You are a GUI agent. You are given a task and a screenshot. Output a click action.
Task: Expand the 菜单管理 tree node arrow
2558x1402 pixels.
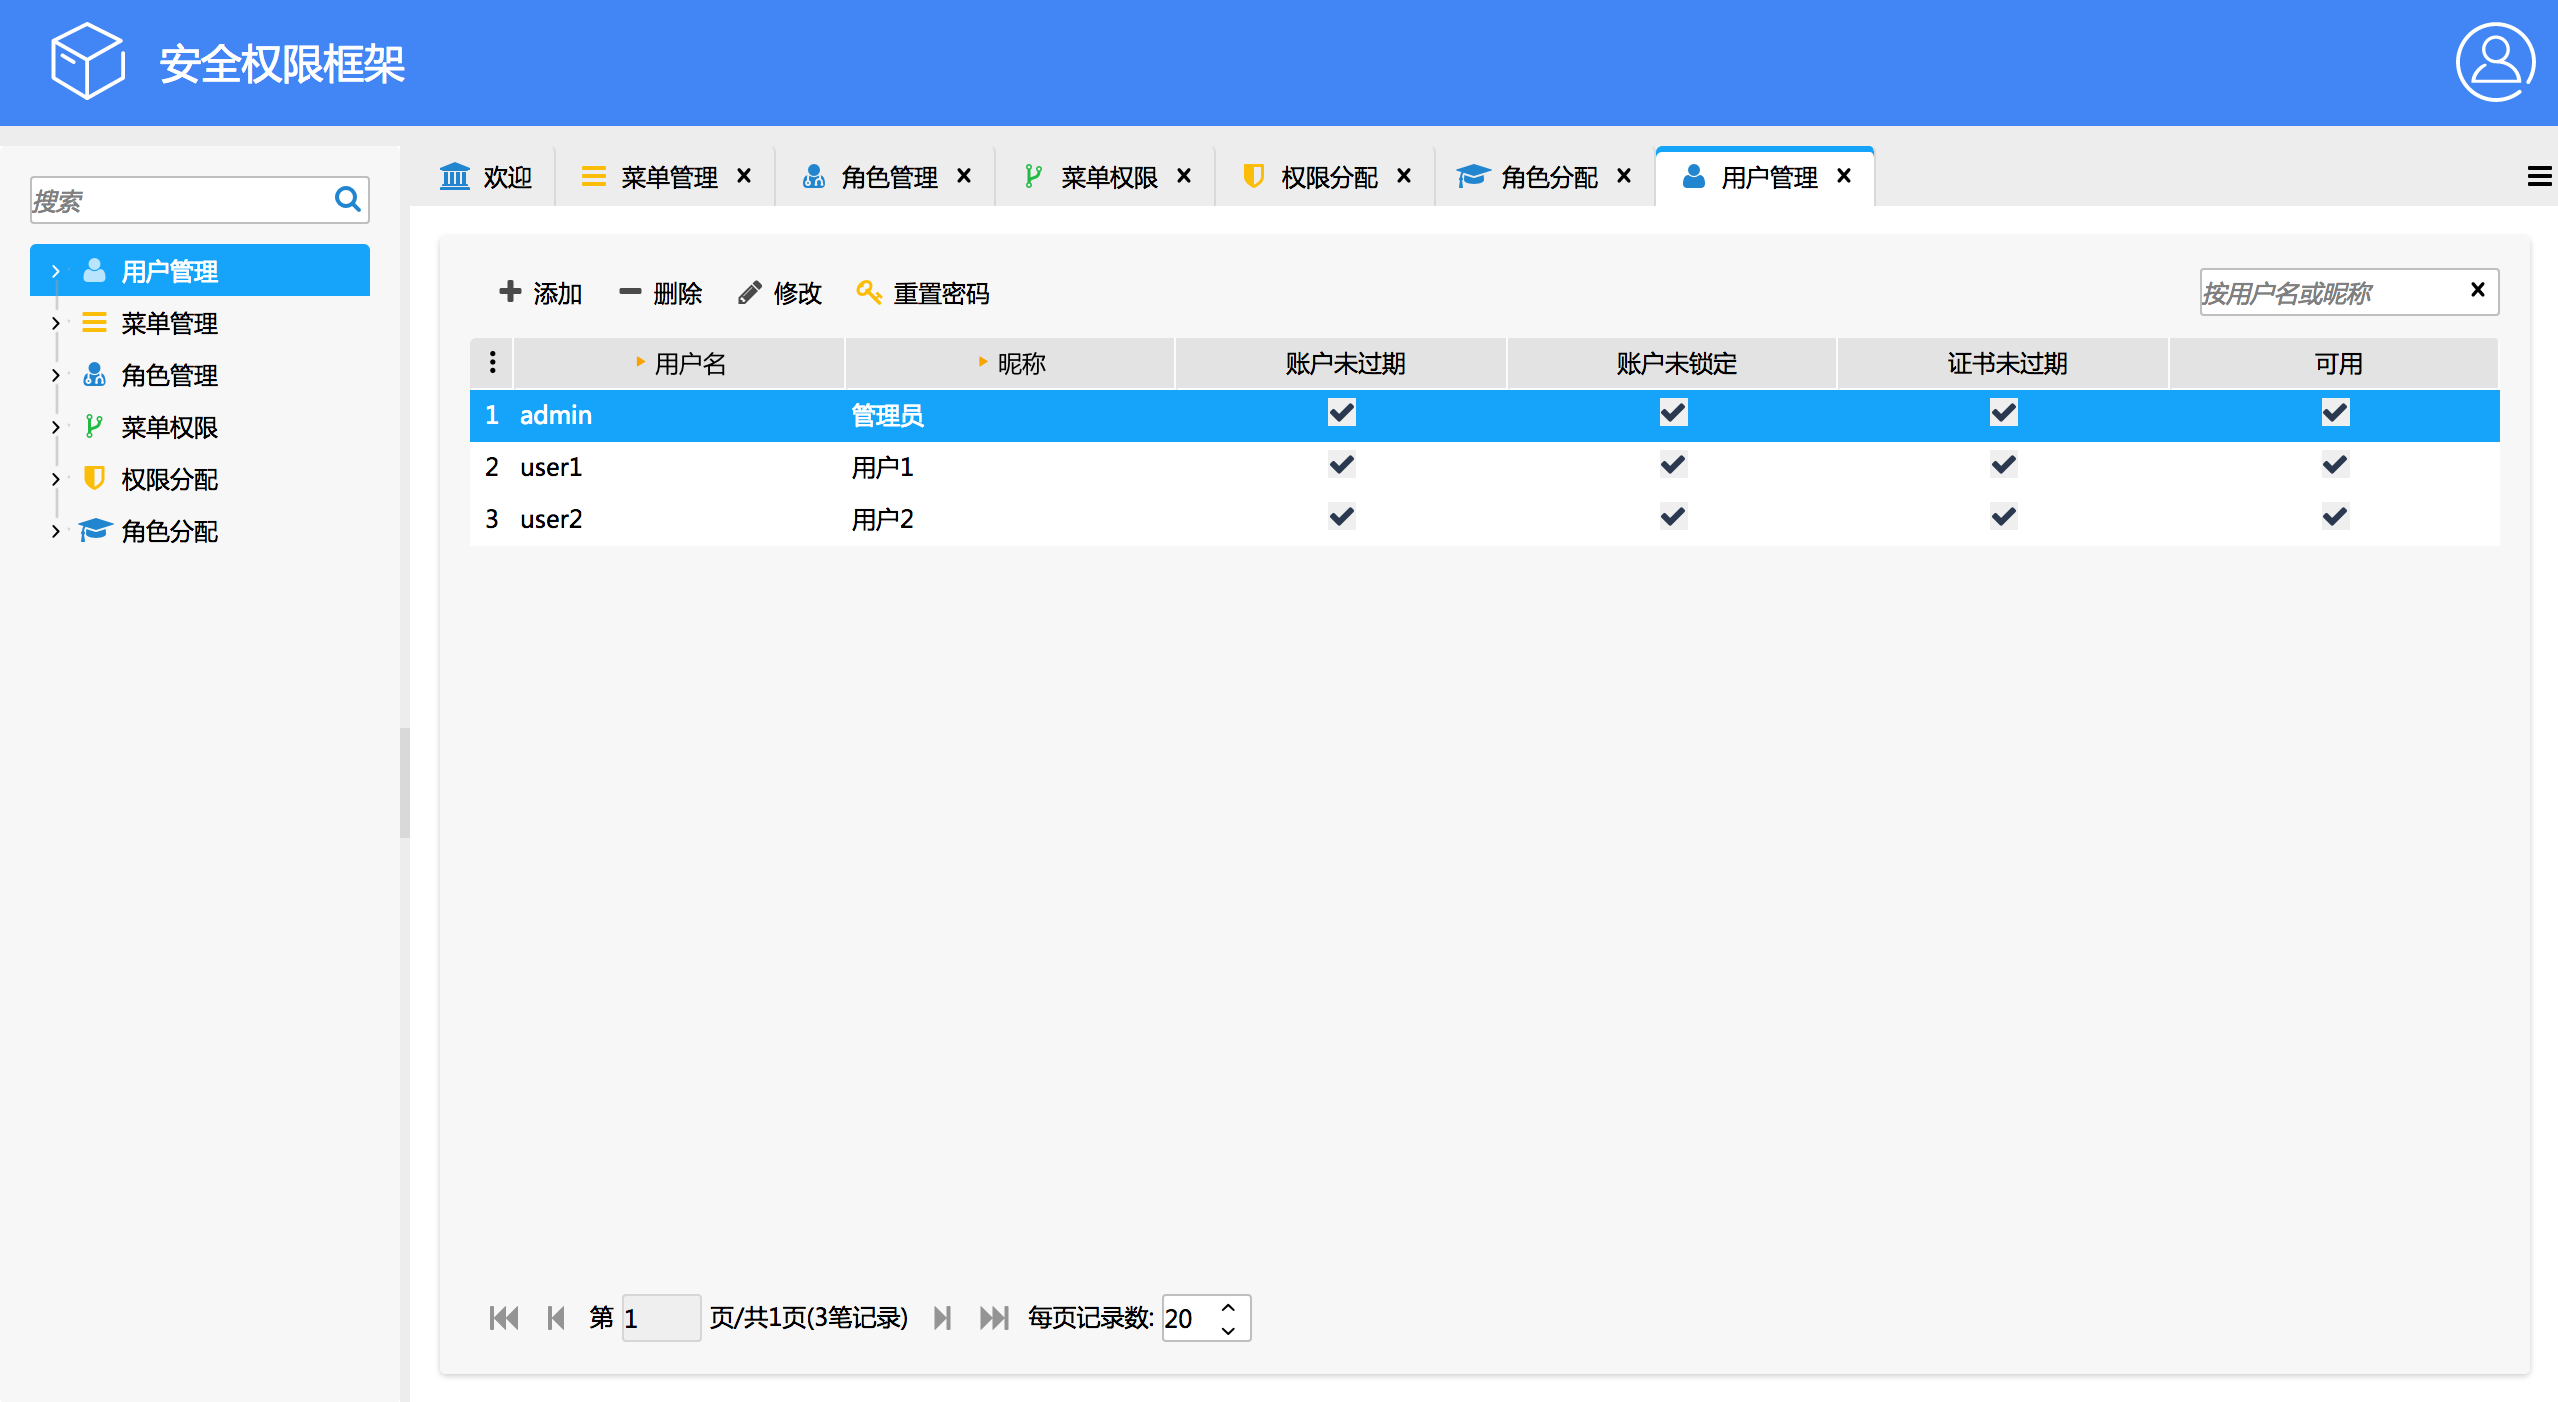[56, 323]
